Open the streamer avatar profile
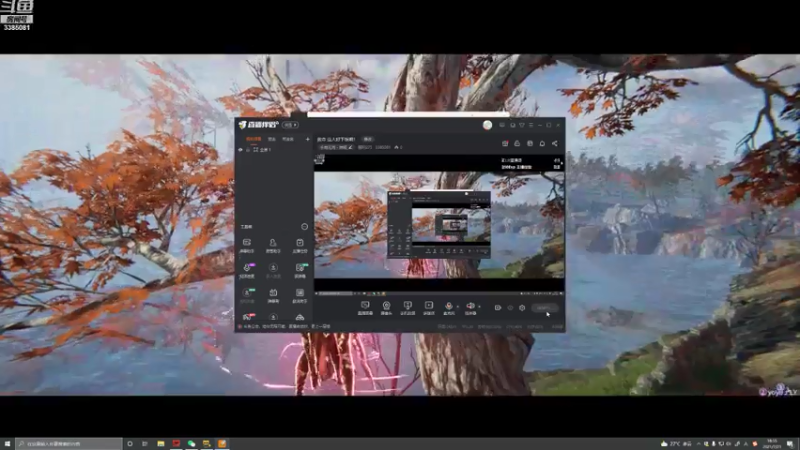Screen dimensions: 800x450 tap(487, 125)
